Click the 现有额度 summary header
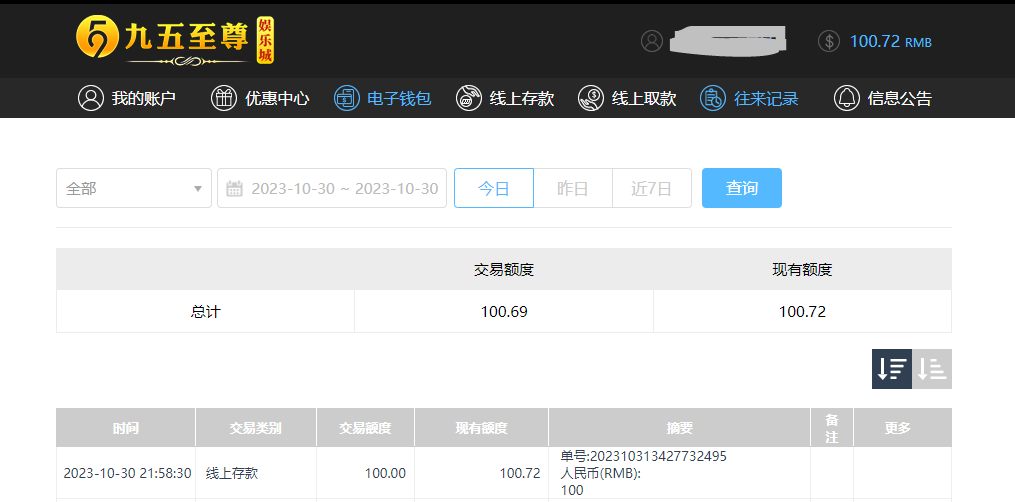The height and width of the screenshot is (502, 1015). (802, 270)
